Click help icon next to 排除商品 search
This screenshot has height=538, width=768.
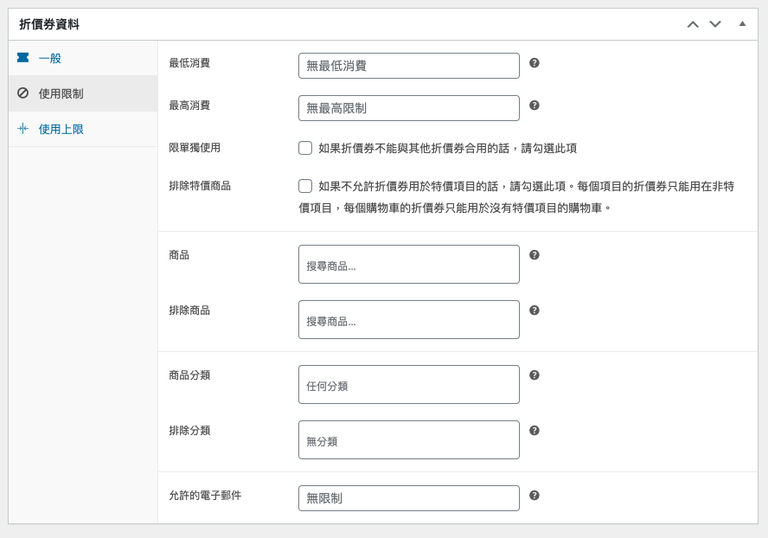pyautogui.click(x=534, y=310)
